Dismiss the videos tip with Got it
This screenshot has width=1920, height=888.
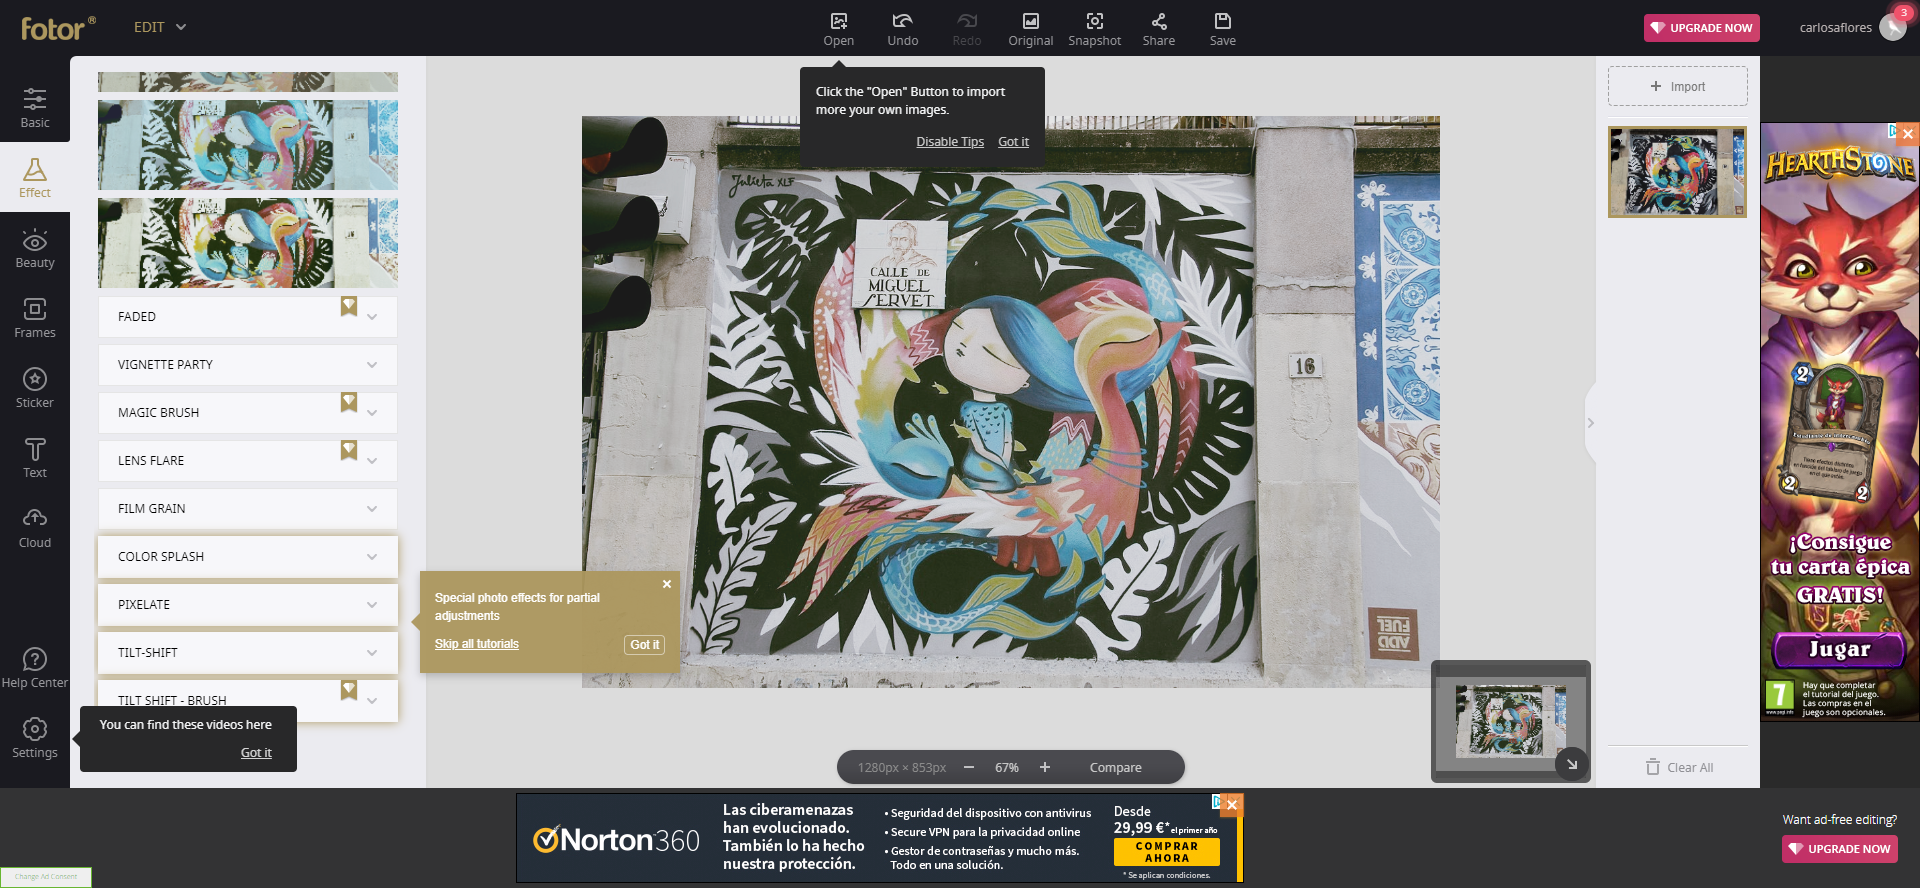point(256,753)
